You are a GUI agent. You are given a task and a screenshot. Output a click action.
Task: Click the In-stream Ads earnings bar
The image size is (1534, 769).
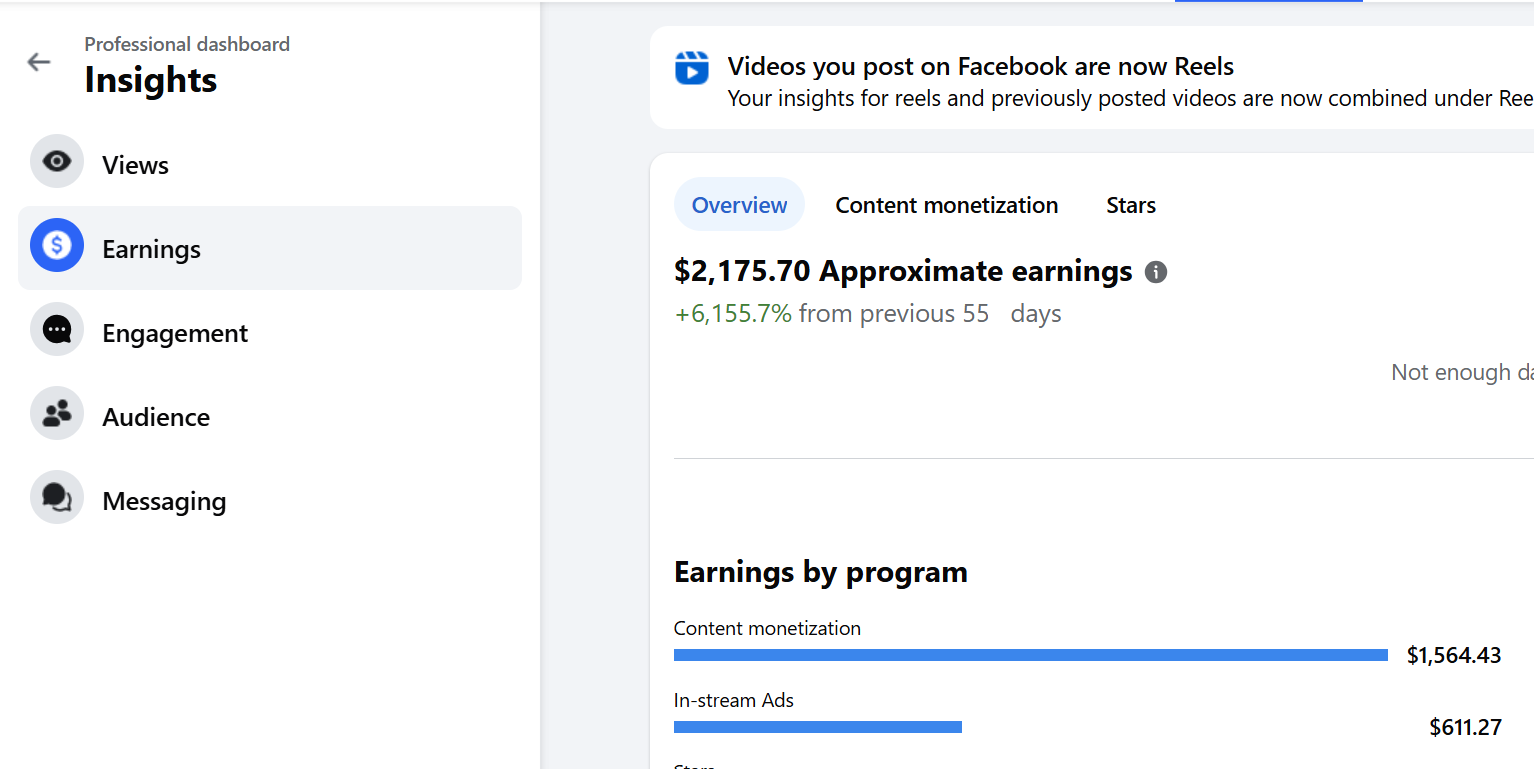(x=817, y=727)
